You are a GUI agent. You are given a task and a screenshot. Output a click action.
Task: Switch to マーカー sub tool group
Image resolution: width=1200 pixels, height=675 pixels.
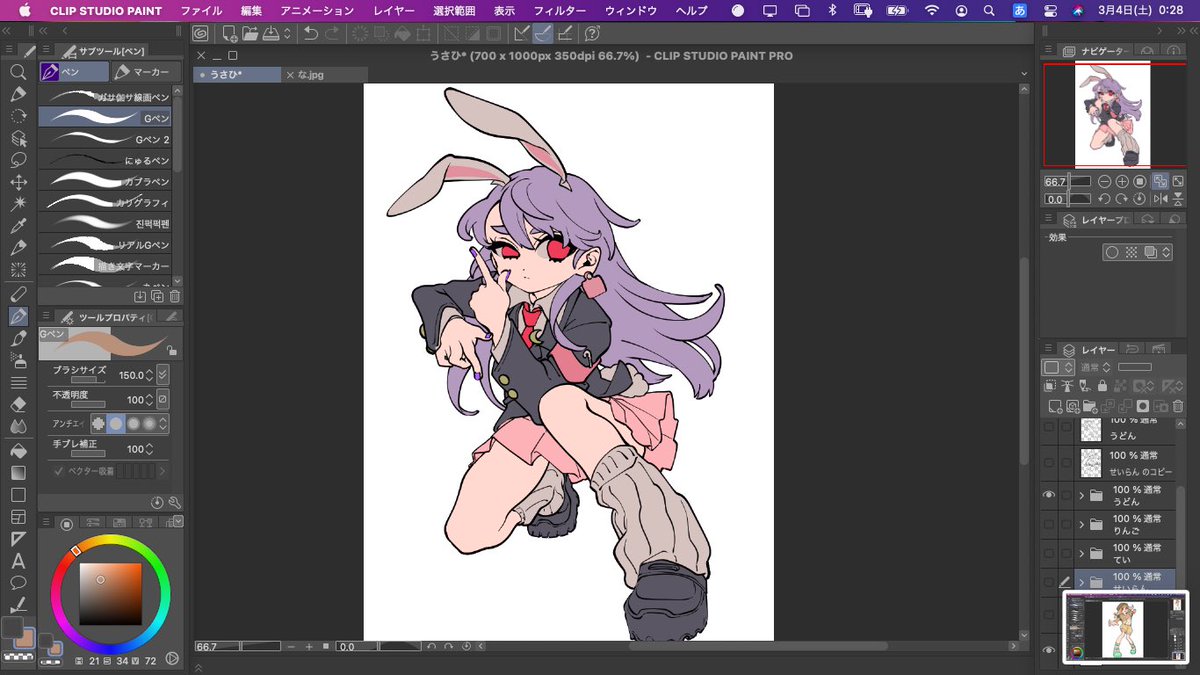coord(146,72)
